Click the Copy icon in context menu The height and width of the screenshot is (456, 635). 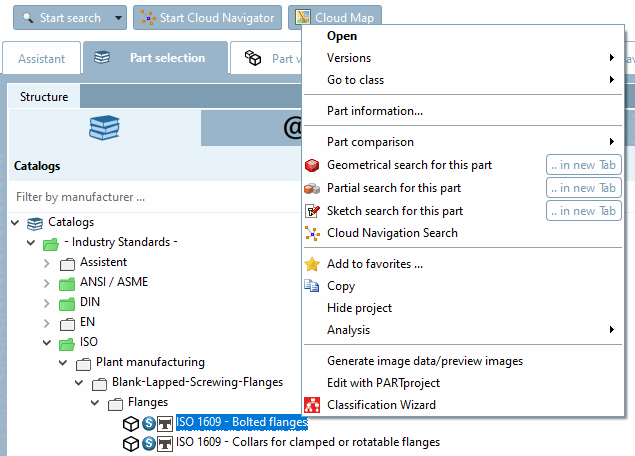coord(313,286)
